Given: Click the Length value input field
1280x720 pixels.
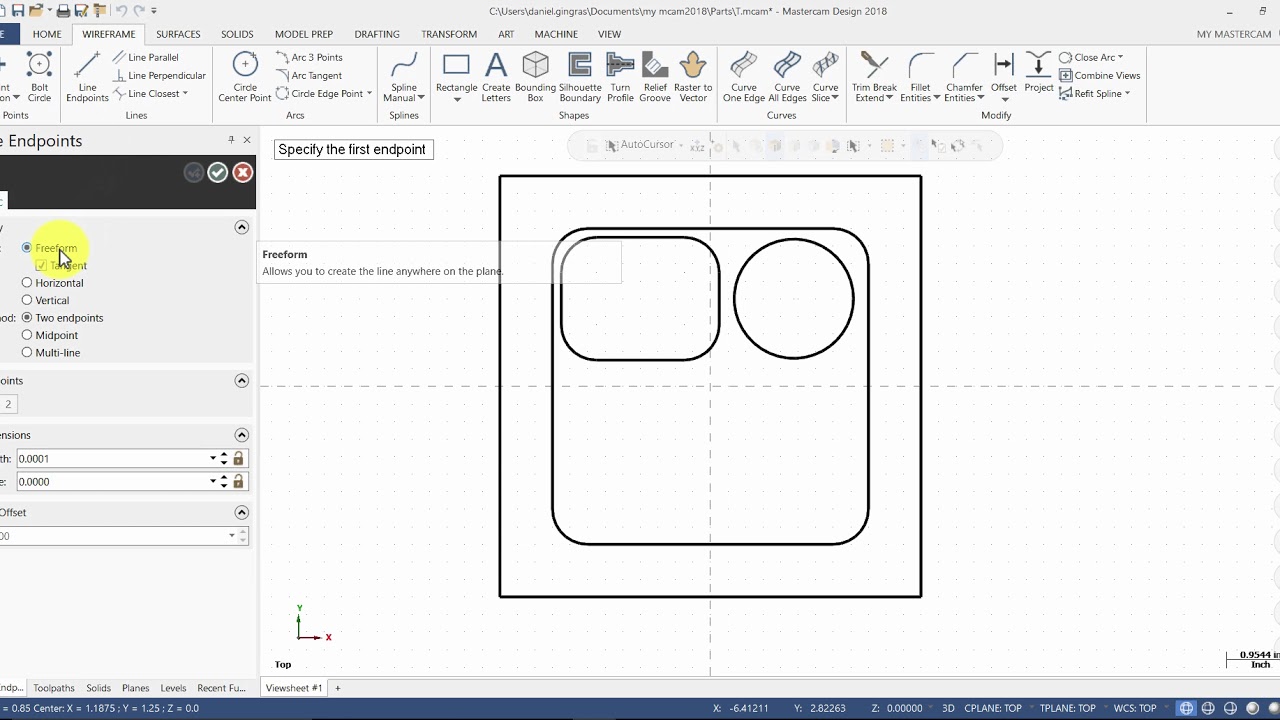Looking at the screenshot, I should [x=113, y=459].
